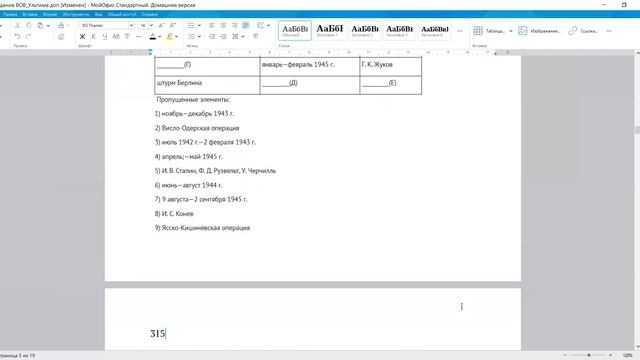Screen dimensions: 640x360
Task: Open the font size dropdown
Action: point(151,25)
